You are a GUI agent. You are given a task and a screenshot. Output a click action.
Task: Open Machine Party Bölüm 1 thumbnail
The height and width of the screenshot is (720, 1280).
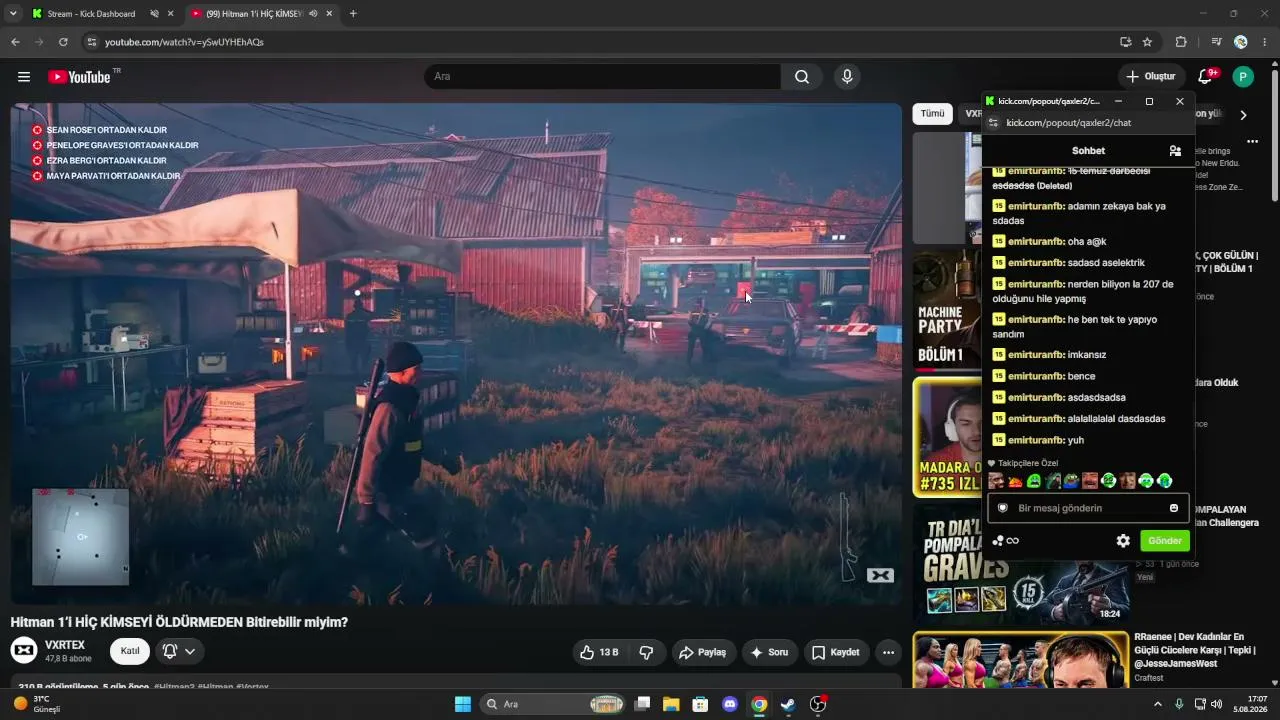947,310
